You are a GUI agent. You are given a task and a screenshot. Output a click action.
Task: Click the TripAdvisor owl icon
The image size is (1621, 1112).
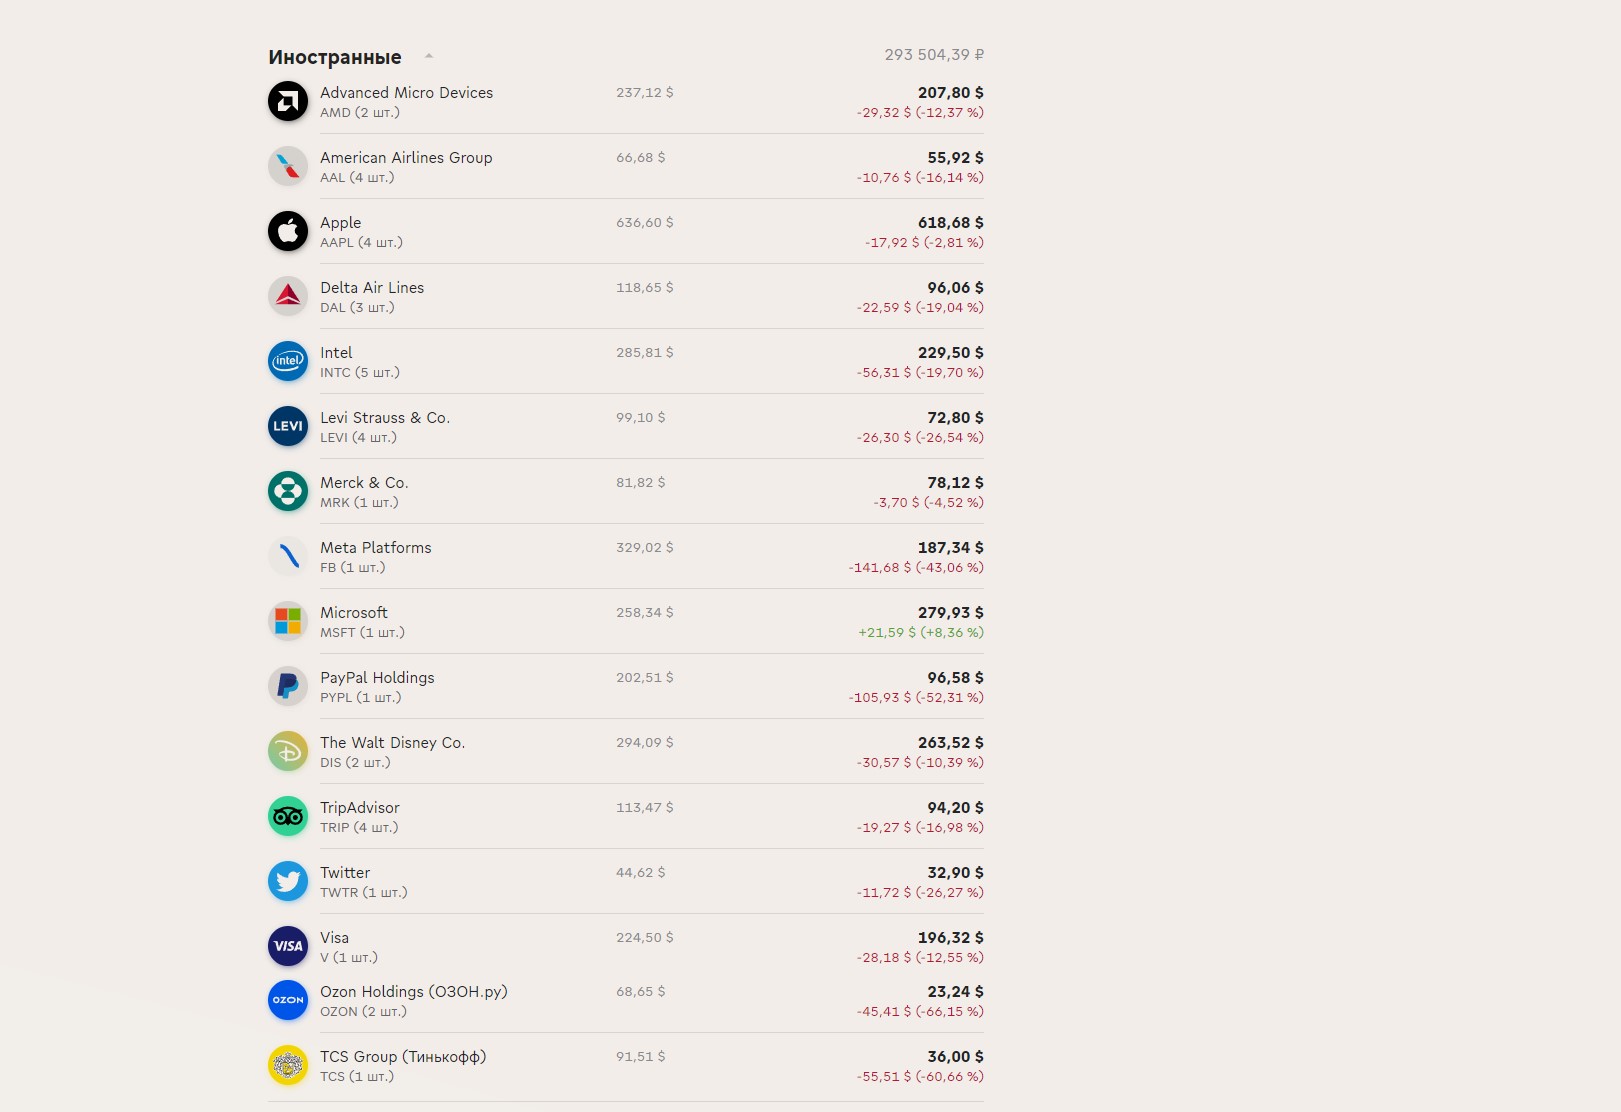pos(288,816)
